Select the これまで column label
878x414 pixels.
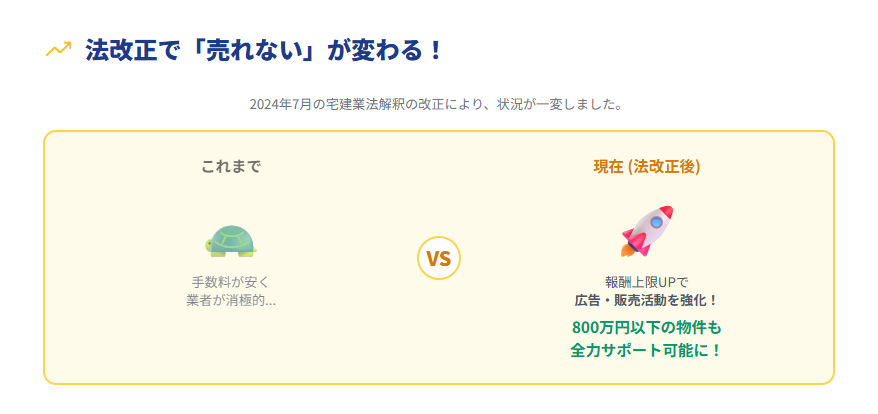pos(231,166)
